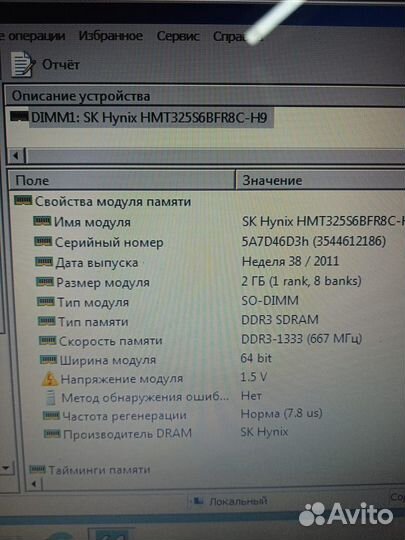Image resolution: width=405 pixels, height=540 pixels.
Task: Click the Ширина модуля memory icon
Action: point(48,359)
